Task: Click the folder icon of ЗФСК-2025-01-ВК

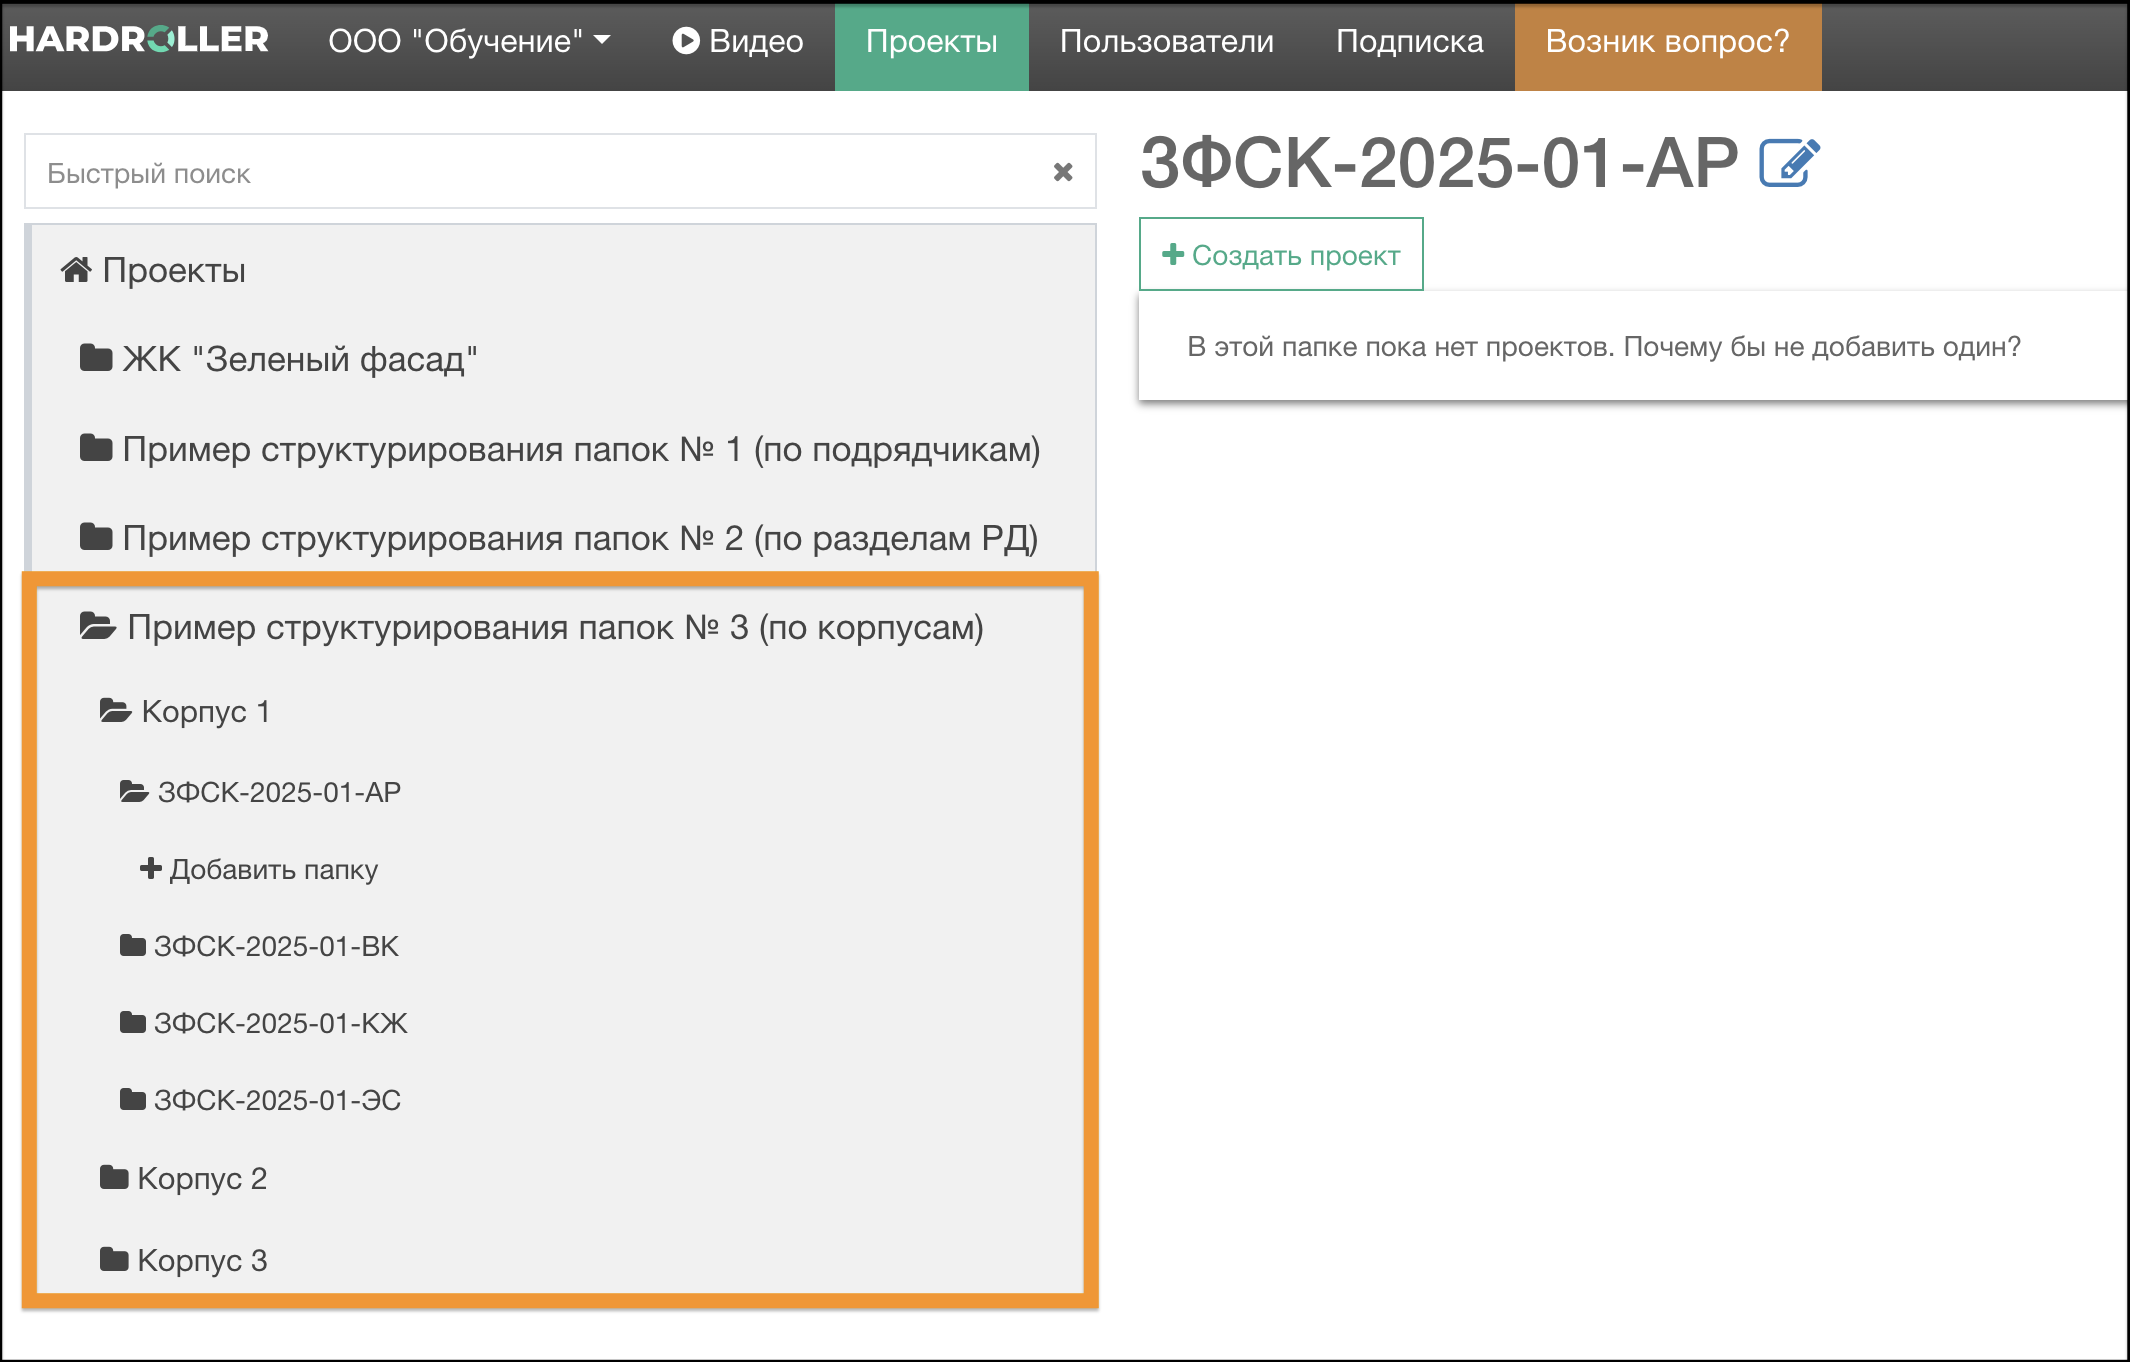Action: pyautogui.click(x=133, y=945)
